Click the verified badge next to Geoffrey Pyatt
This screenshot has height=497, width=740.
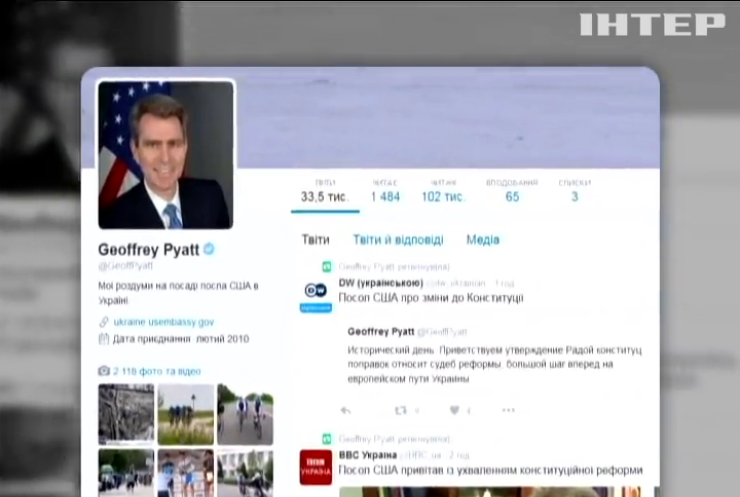pyautogui.click(x=209, y=249)
